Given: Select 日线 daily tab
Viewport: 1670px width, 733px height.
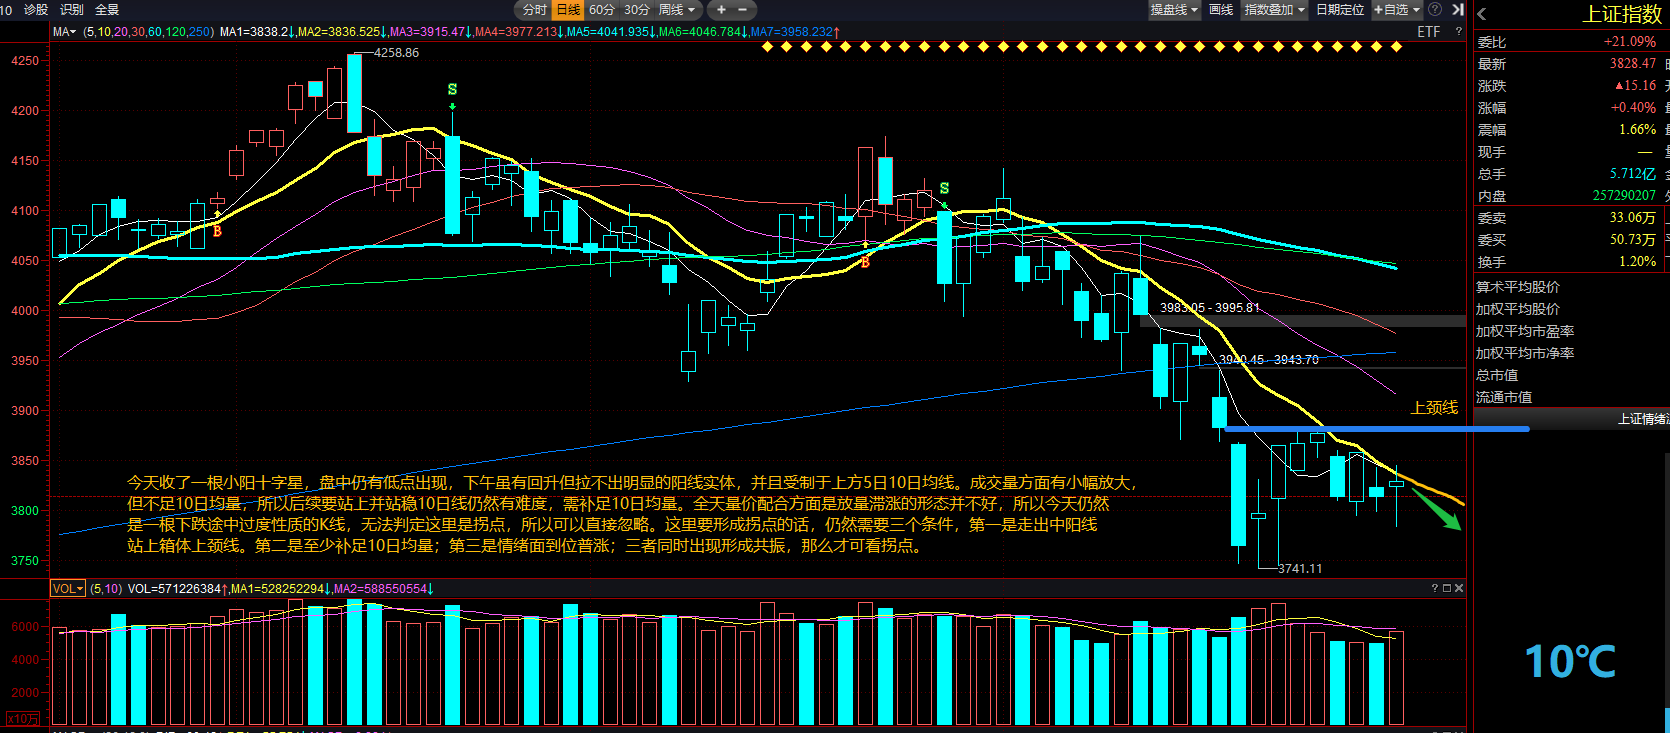Looking at the screenshot, I should [x=568, y=9].
